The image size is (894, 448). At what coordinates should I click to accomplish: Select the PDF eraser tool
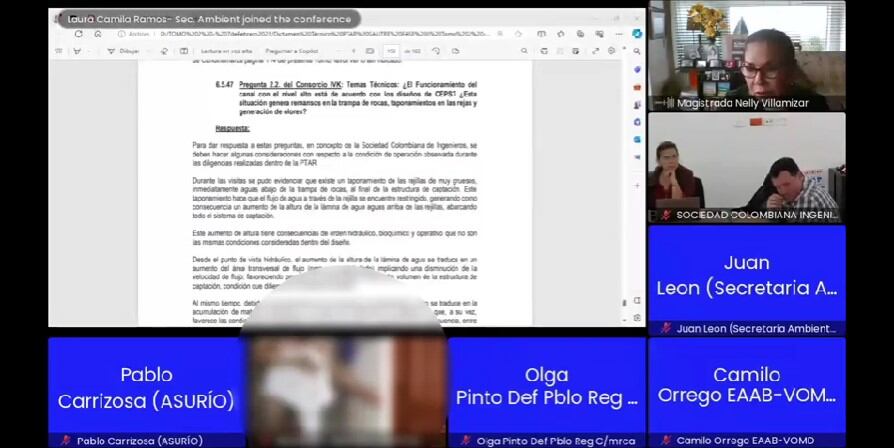164,51
